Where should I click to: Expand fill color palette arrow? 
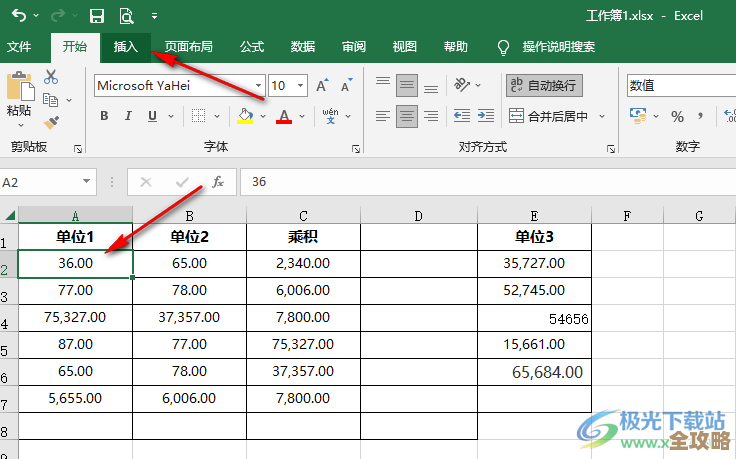[263, 116]
